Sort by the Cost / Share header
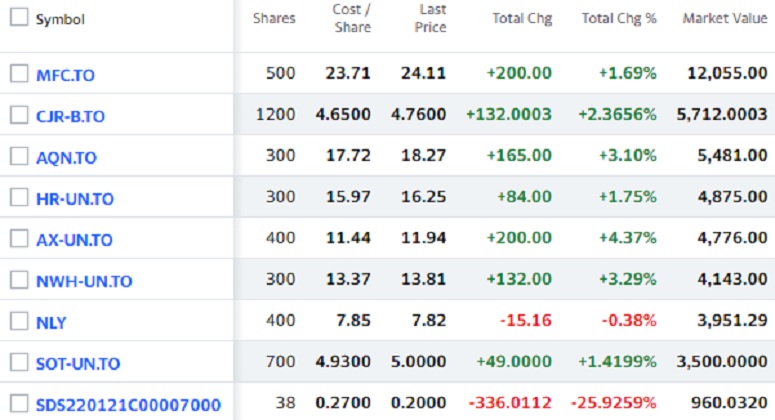775x420 pixels. coord(352,18)
